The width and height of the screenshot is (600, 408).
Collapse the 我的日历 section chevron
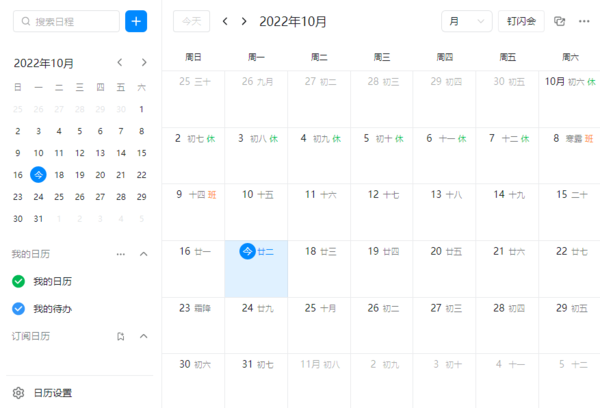pos(143,254)
